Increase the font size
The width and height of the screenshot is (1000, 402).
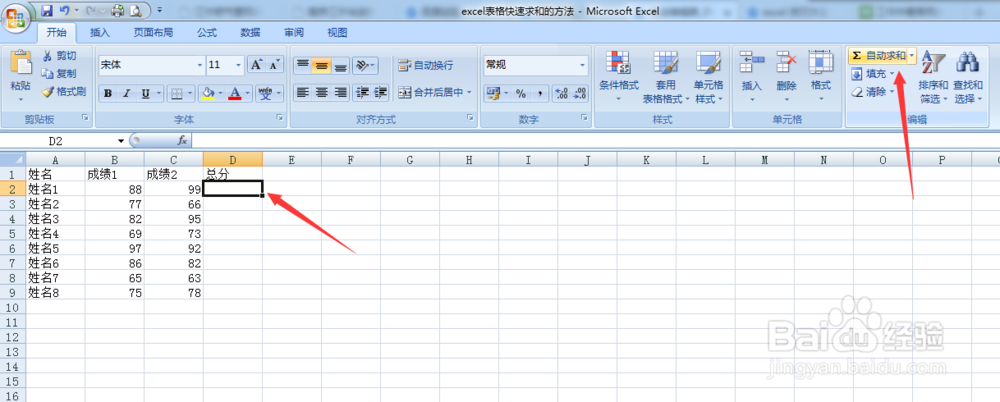(x=256, y=64)
